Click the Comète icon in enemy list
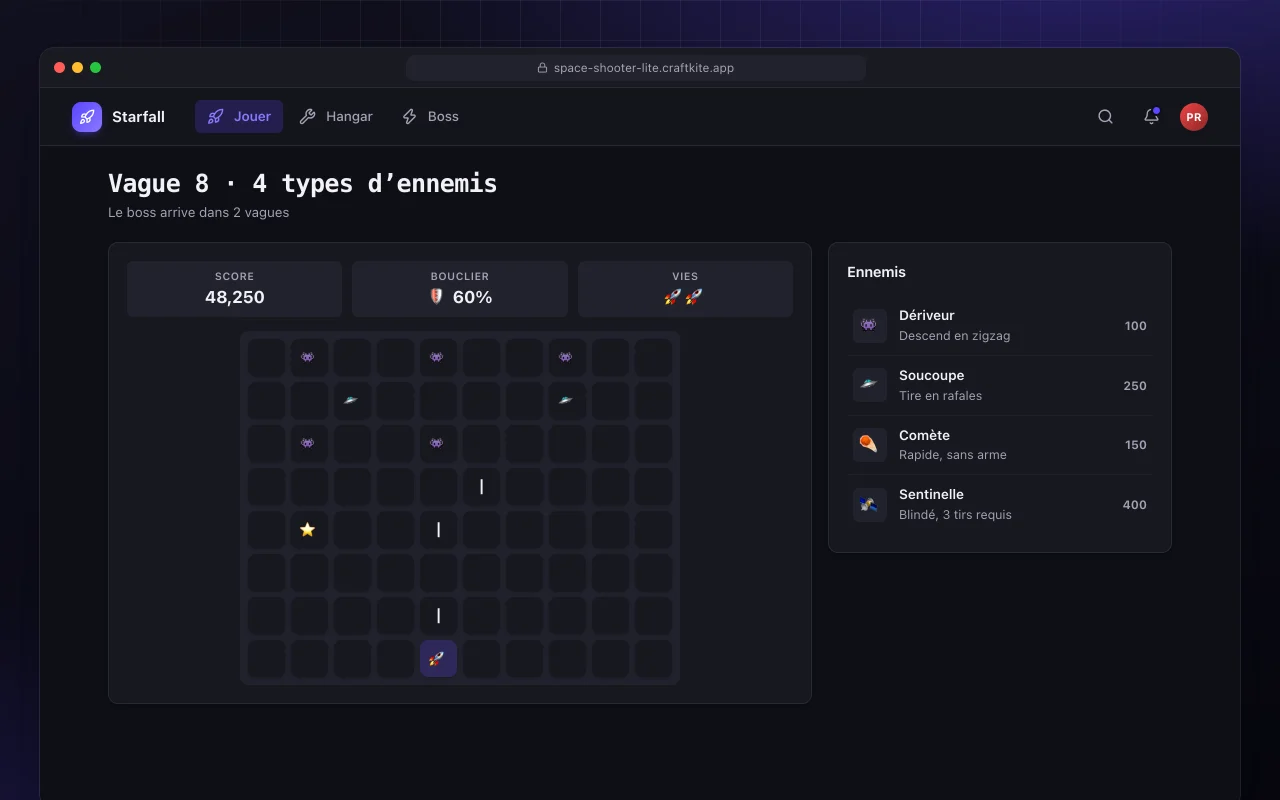This screenshot has height=800, width=1280. click(869, 445)
